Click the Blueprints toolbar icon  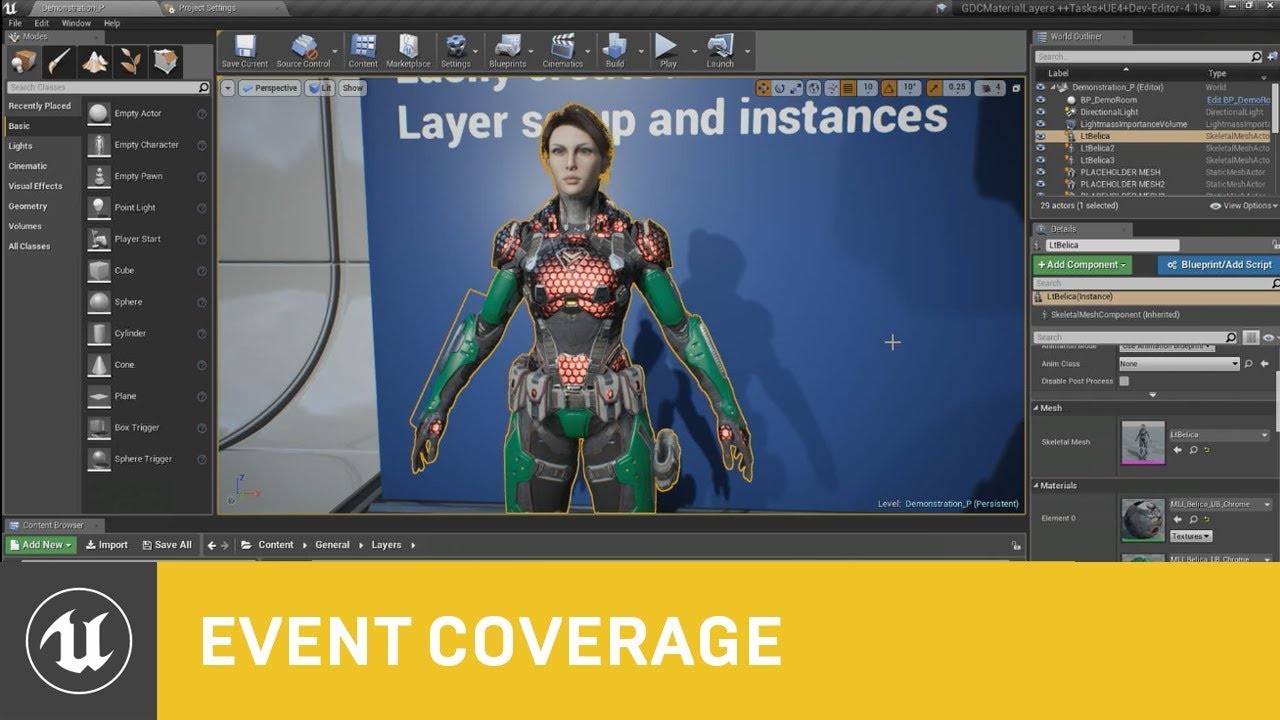pyautogui.click(x=508, y=50)
